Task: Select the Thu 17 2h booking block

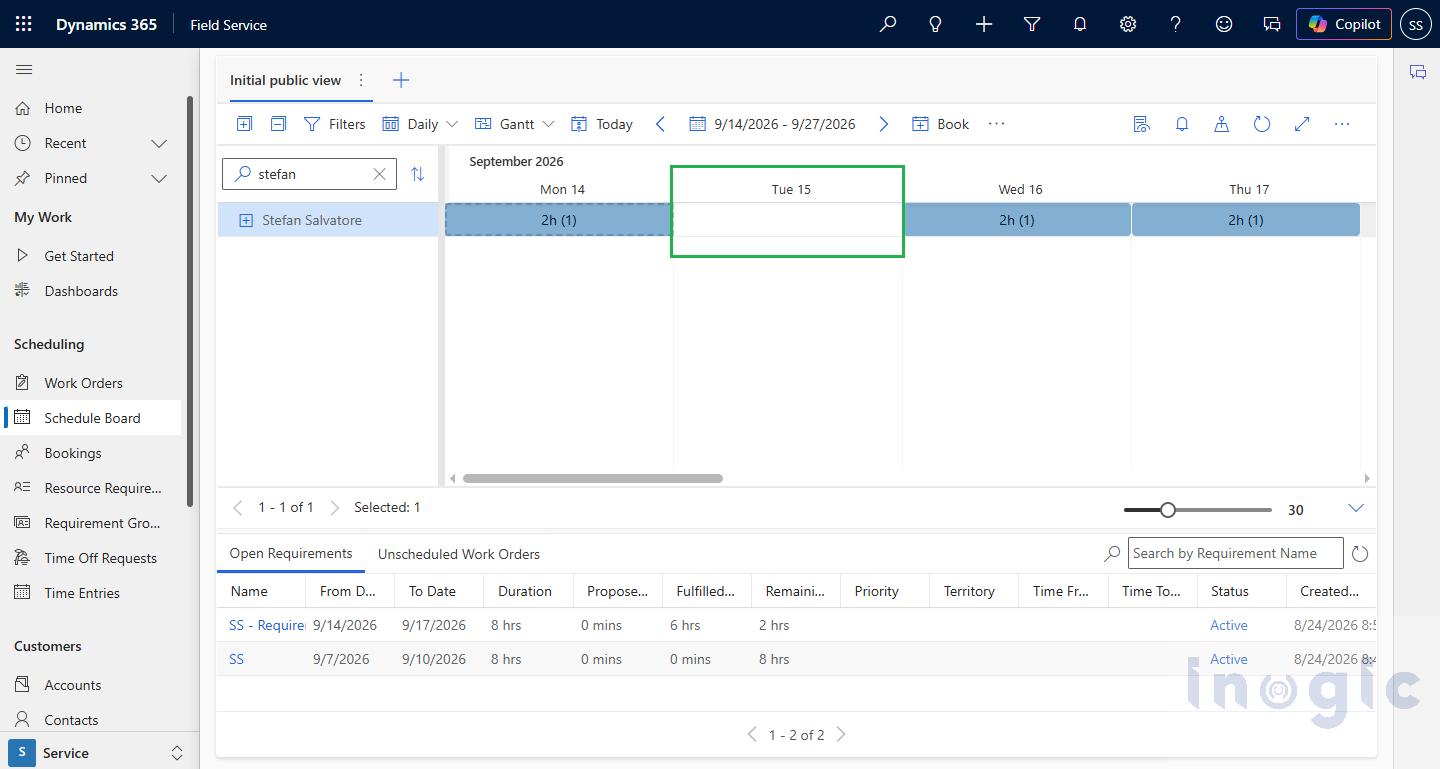Action: (1246, 220)
